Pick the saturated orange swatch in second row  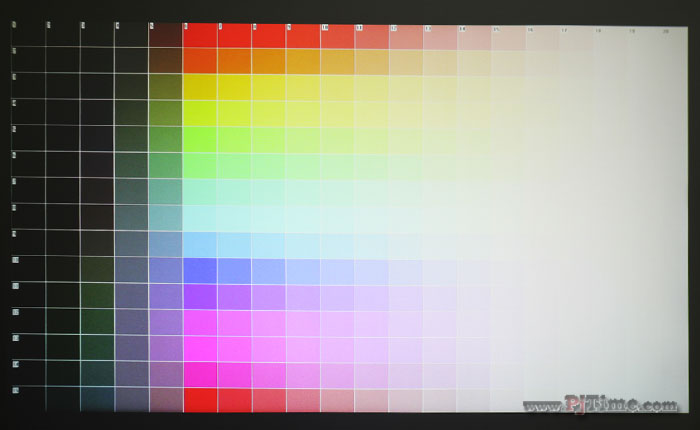[200, 60]
